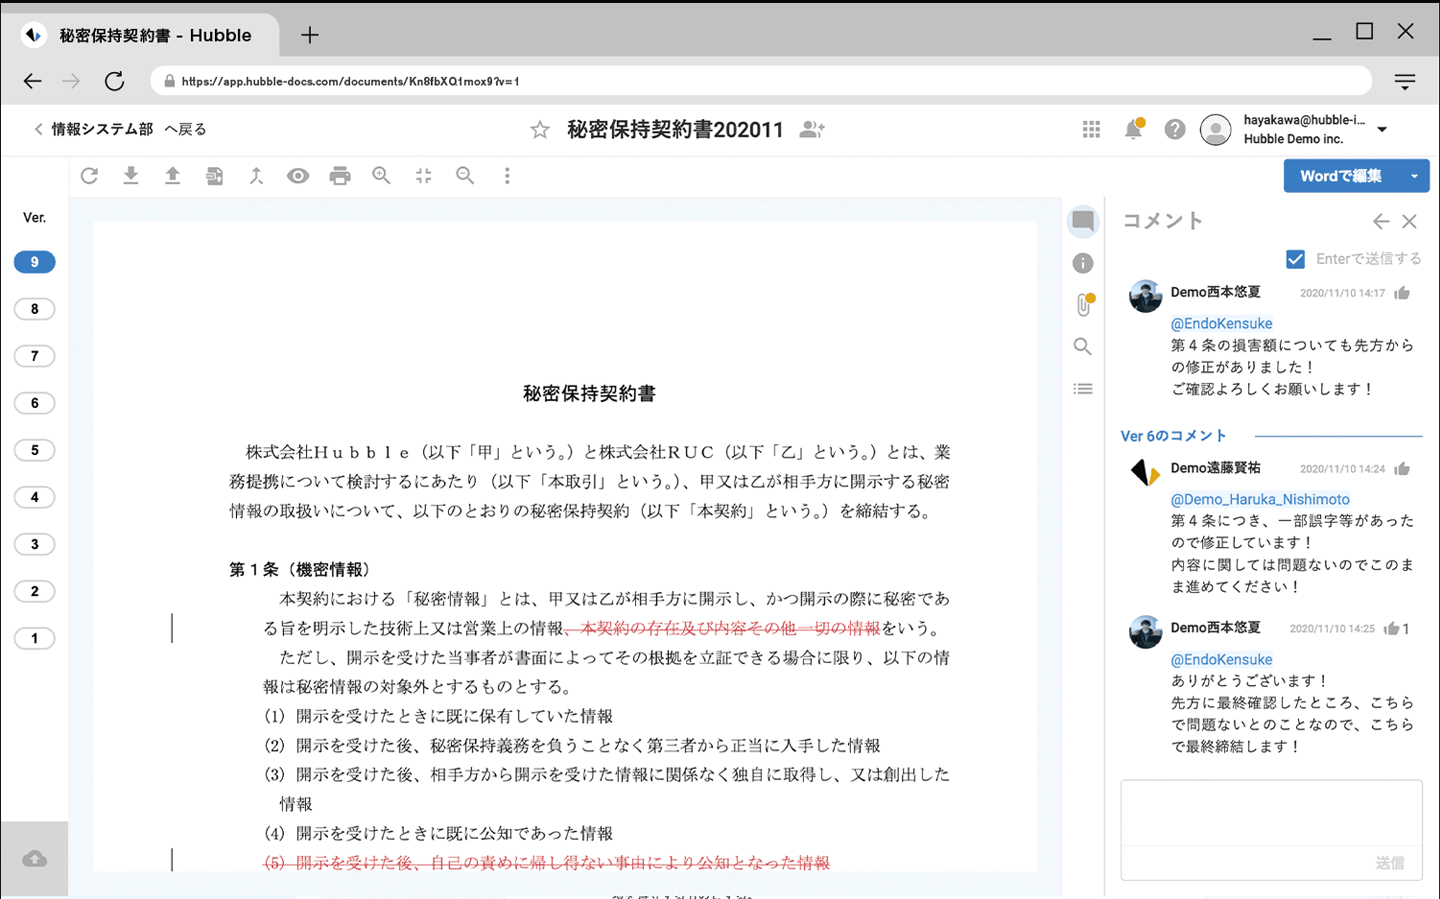Screen dimensions: 1440x899
Task: Click the Wordで編集 button
Action: 1340,176
